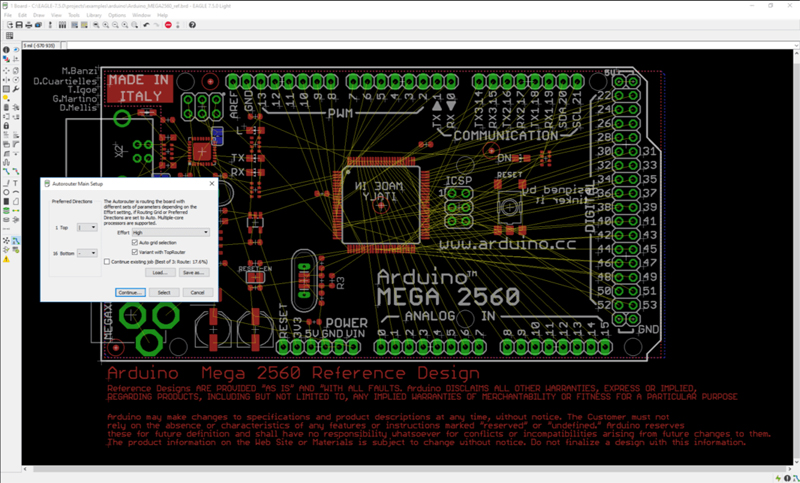Click the command line input field
The image size is (800, 483).
tap(429, 45)
